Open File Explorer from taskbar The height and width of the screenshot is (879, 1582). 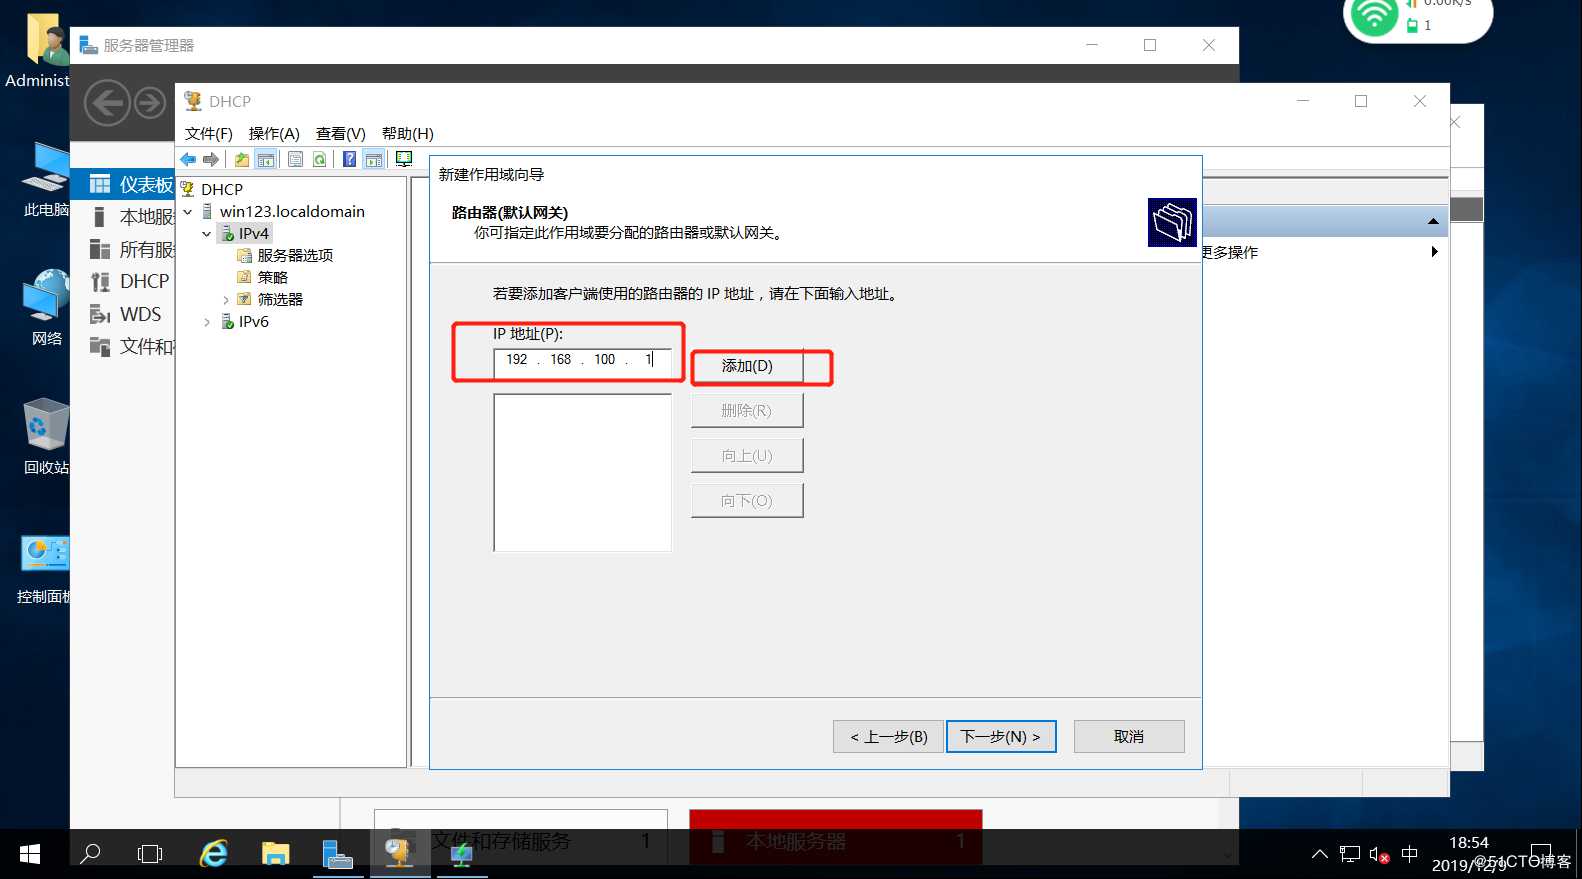pyautogui.click(x=275, y=854)
